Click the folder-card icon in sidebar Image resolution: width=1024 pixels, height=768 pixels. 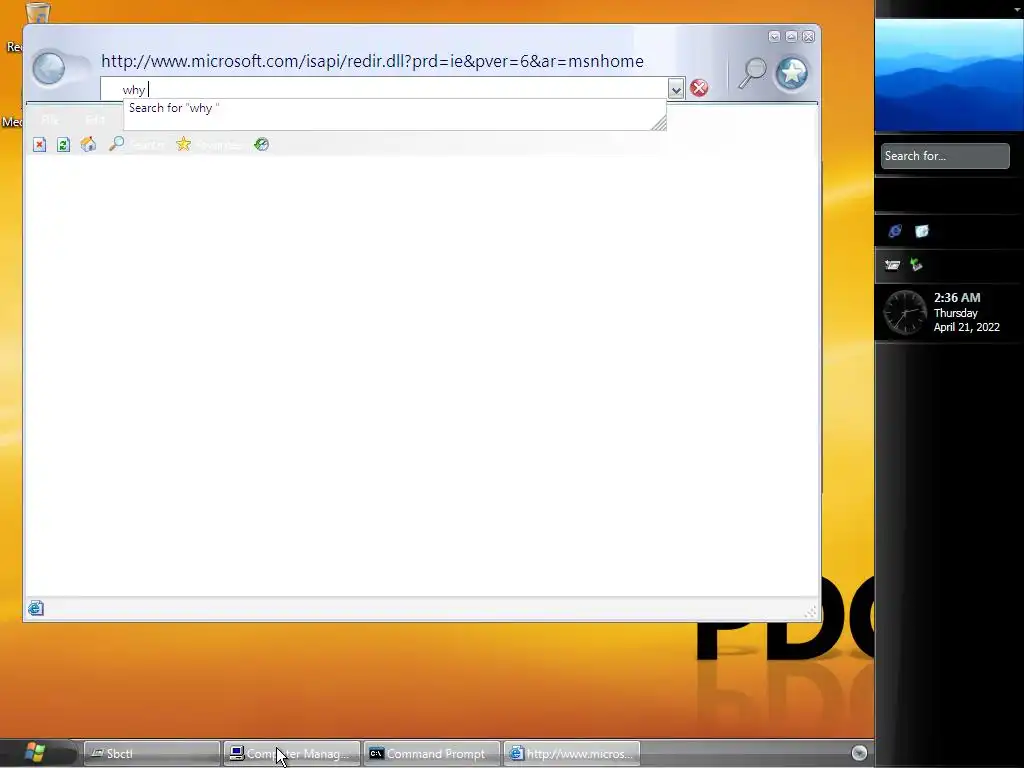(892, 264)
